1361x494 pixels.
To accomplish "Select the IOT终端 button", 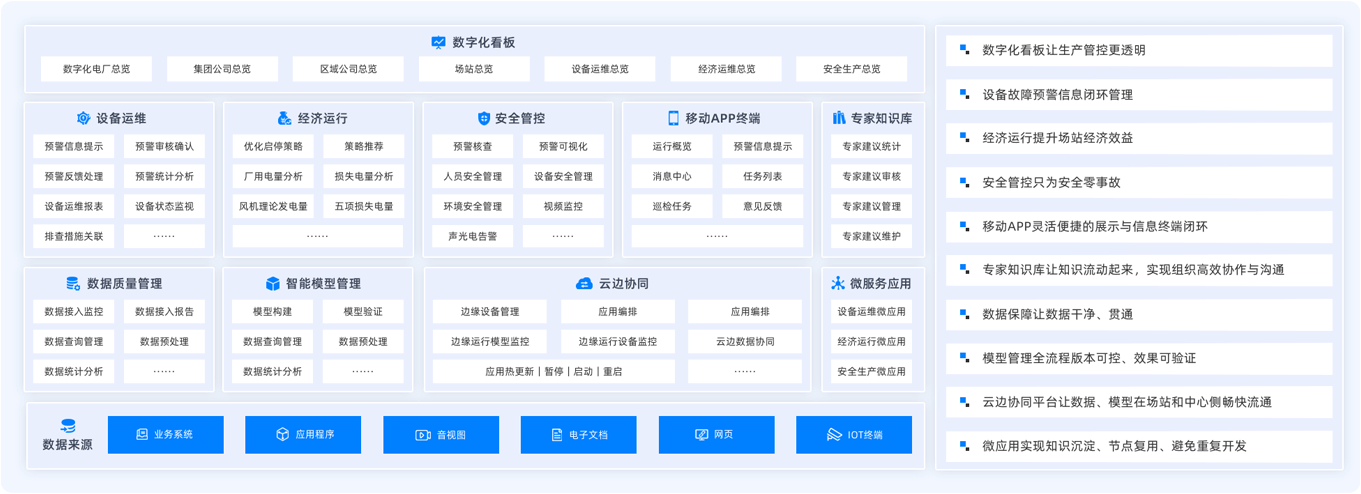I will (x=853, y=435).
